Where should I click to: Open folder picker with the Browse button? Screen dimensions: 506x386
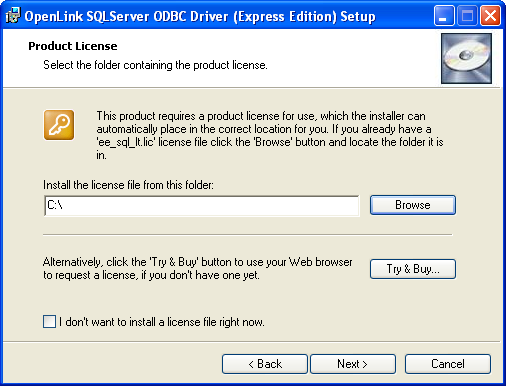(x=413, y=205)
